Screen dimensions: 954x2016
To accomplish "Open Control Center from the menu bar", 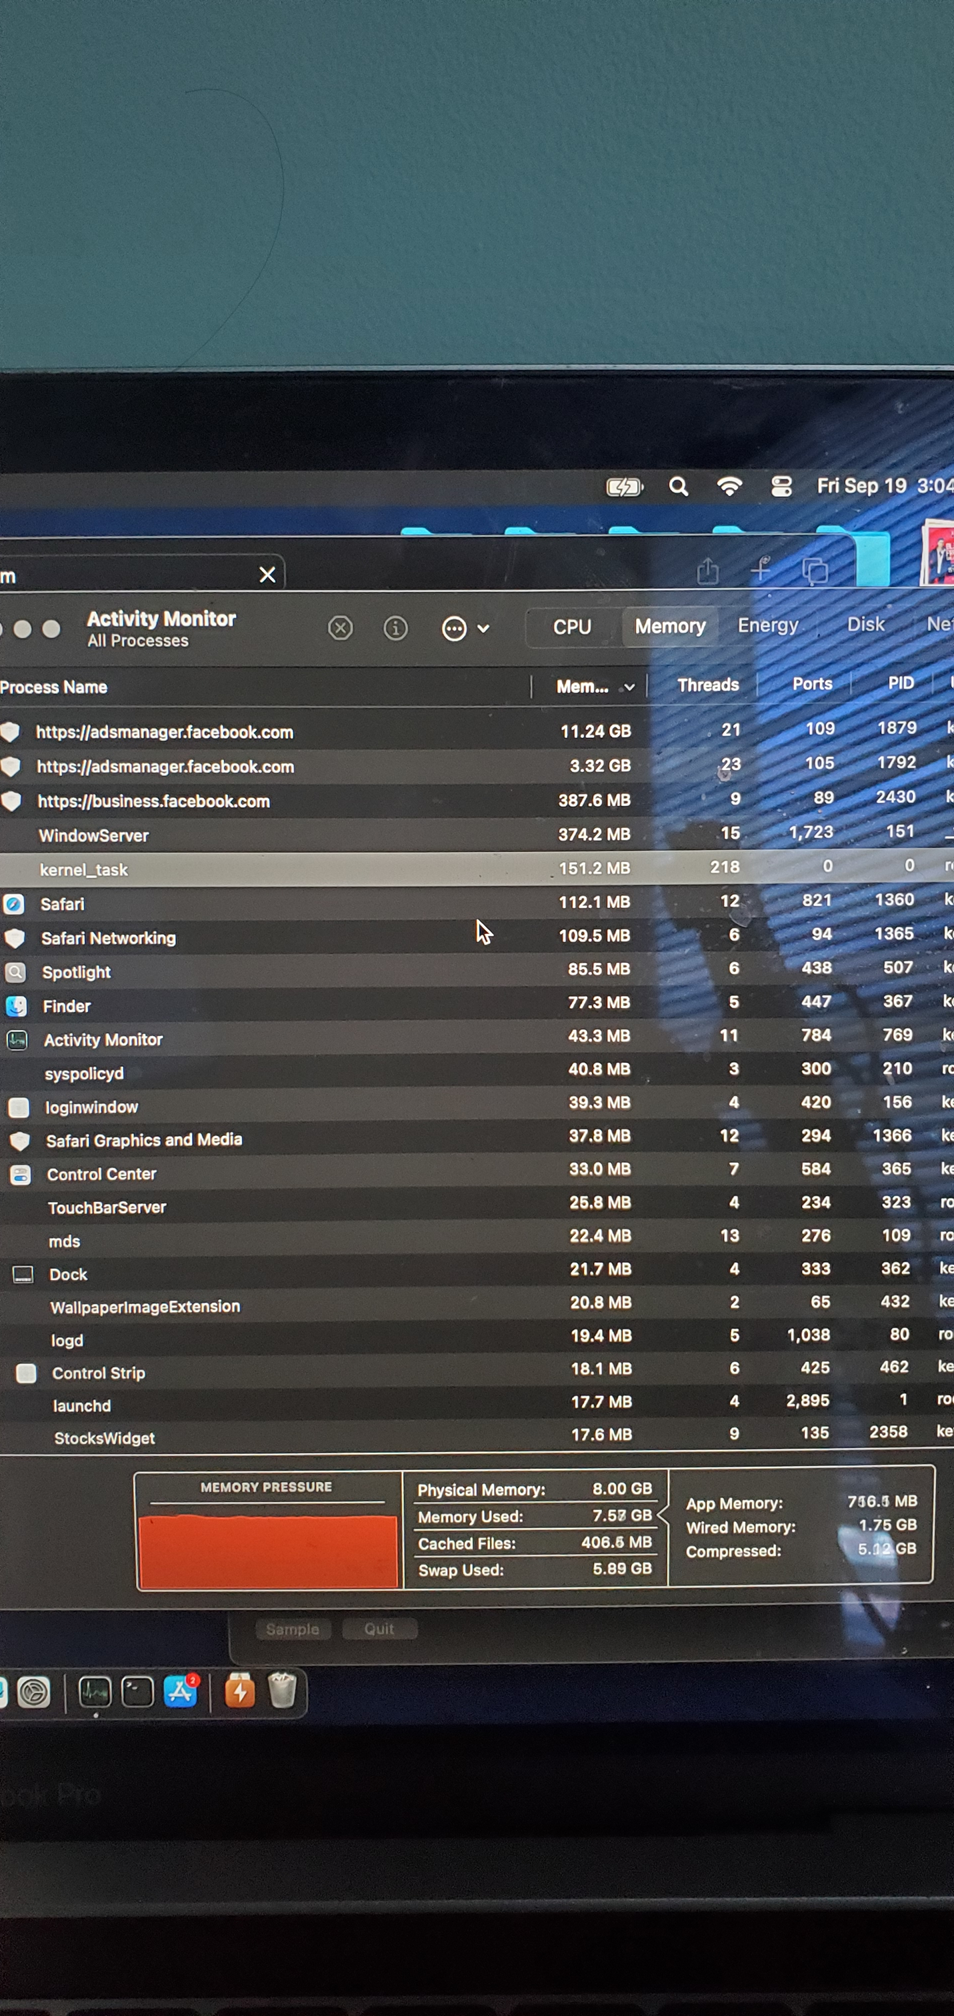I will click(781, 486).
